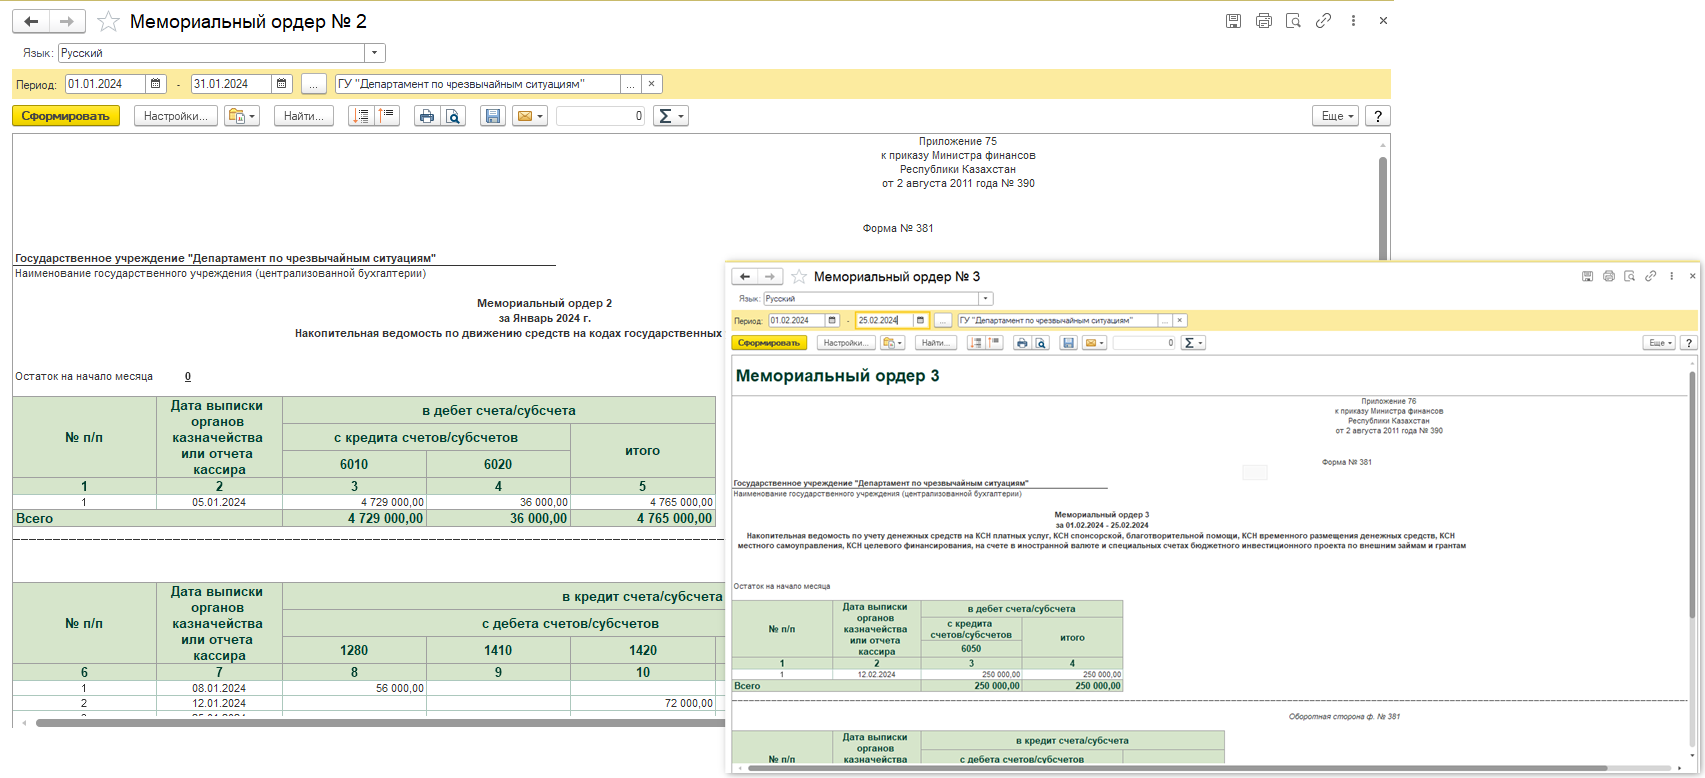Screen dimensions: 1705x778
Task: Click the floppy save icon in order № 2 toolbar
Action: [x=492, y=116]
